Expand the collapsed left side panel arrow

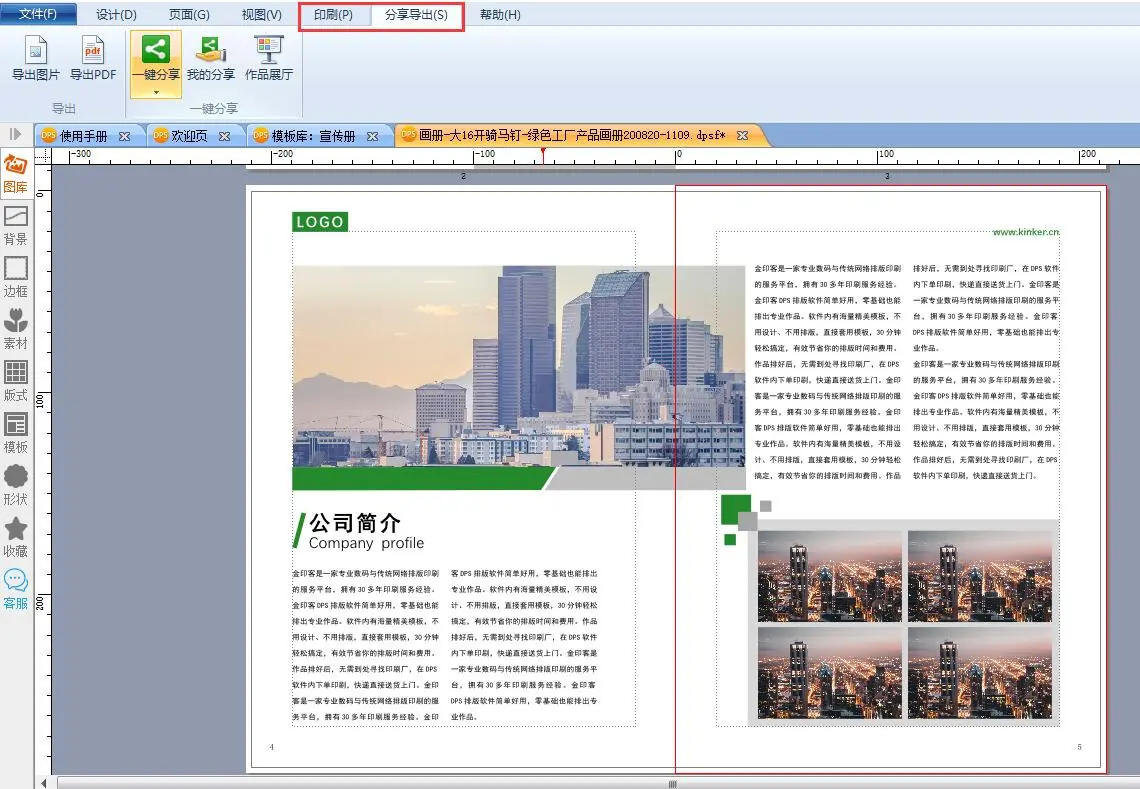[16, 134]
